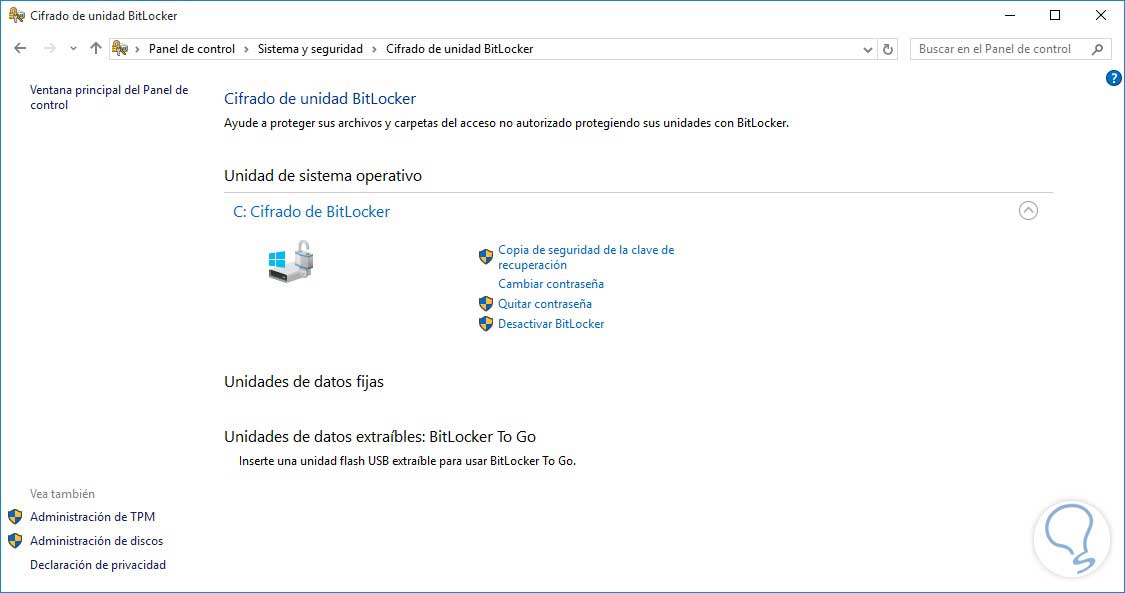Click the 'Inserte una unidad flash USB extraíble' text

pyautogui.click(x=407, y=461)
